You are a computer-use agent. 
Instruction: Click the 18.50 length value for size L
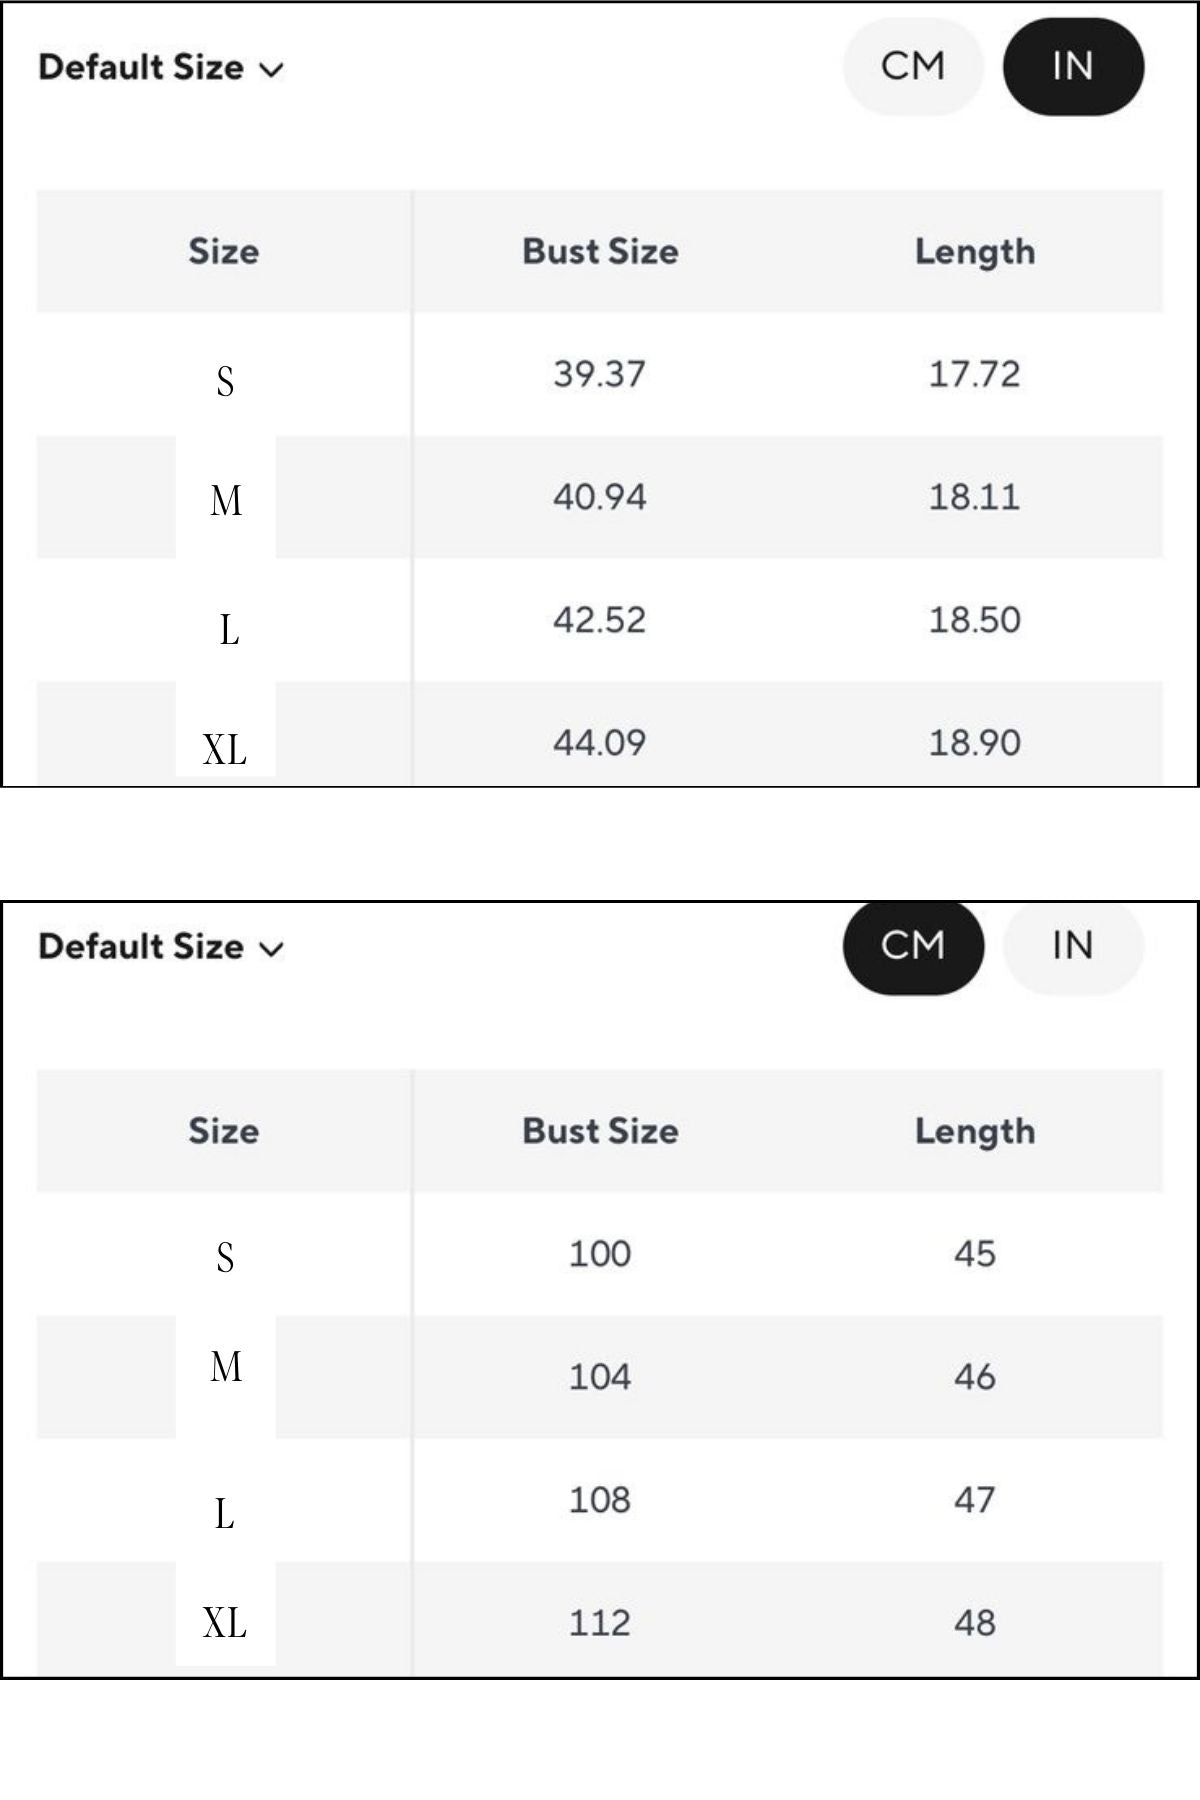[975, 620]
